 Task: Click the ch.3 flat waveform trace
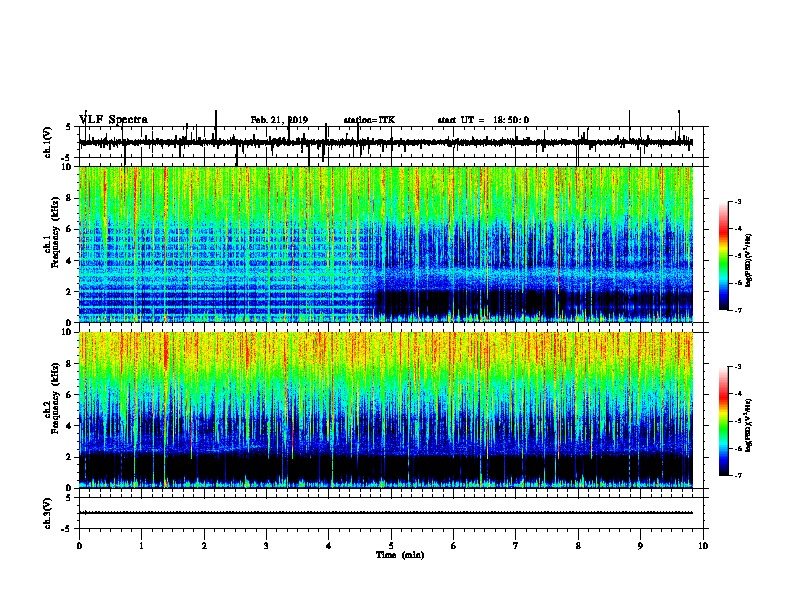[386, 513]
